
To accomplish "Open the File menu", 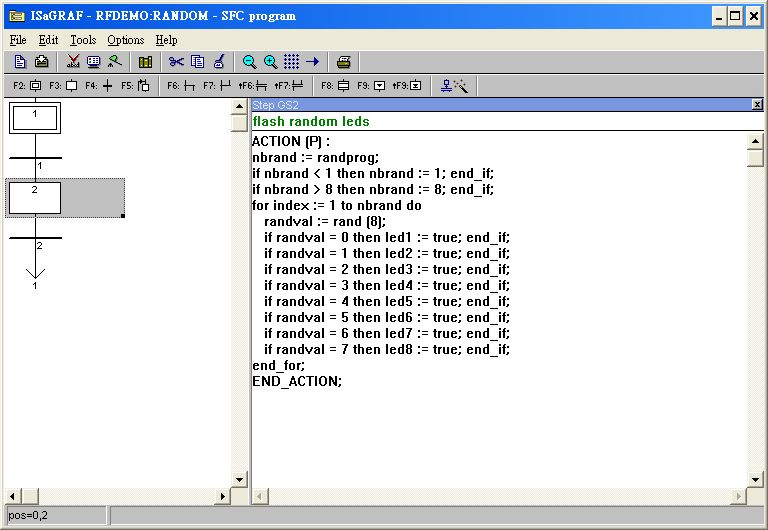I will coord(18,40).
